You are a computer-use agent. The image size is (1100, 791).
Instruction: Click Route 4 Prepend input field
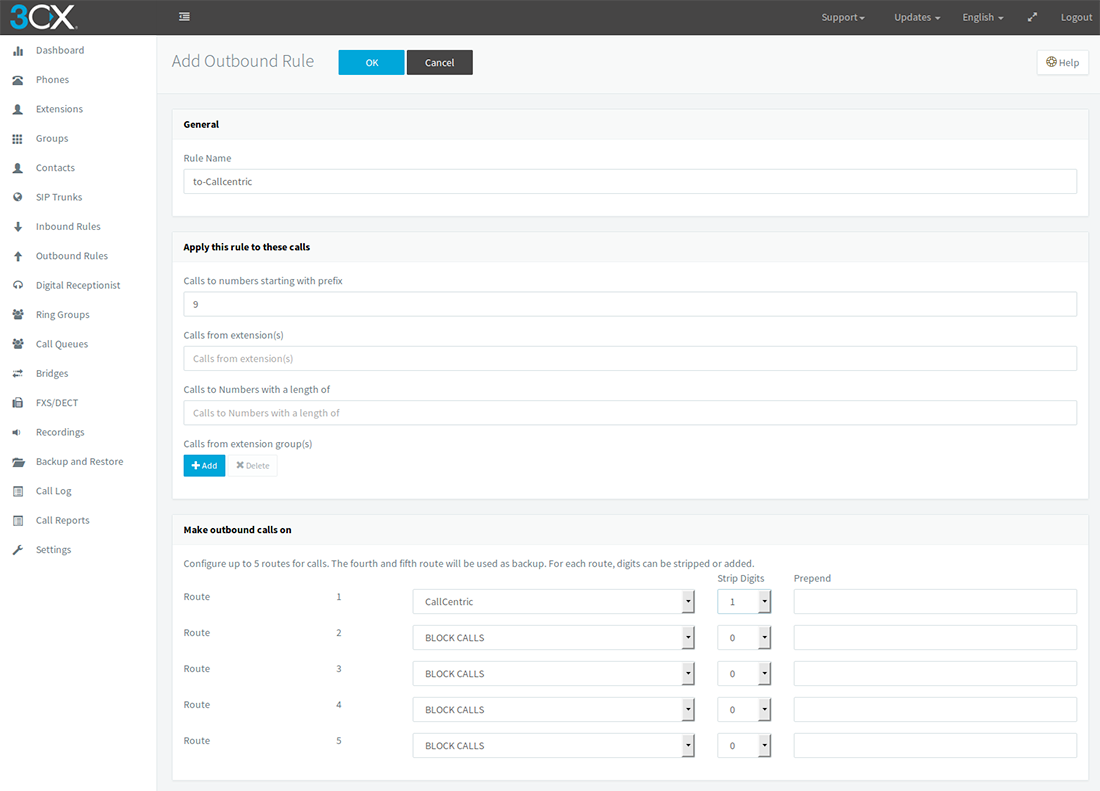(x=935, y=710)
